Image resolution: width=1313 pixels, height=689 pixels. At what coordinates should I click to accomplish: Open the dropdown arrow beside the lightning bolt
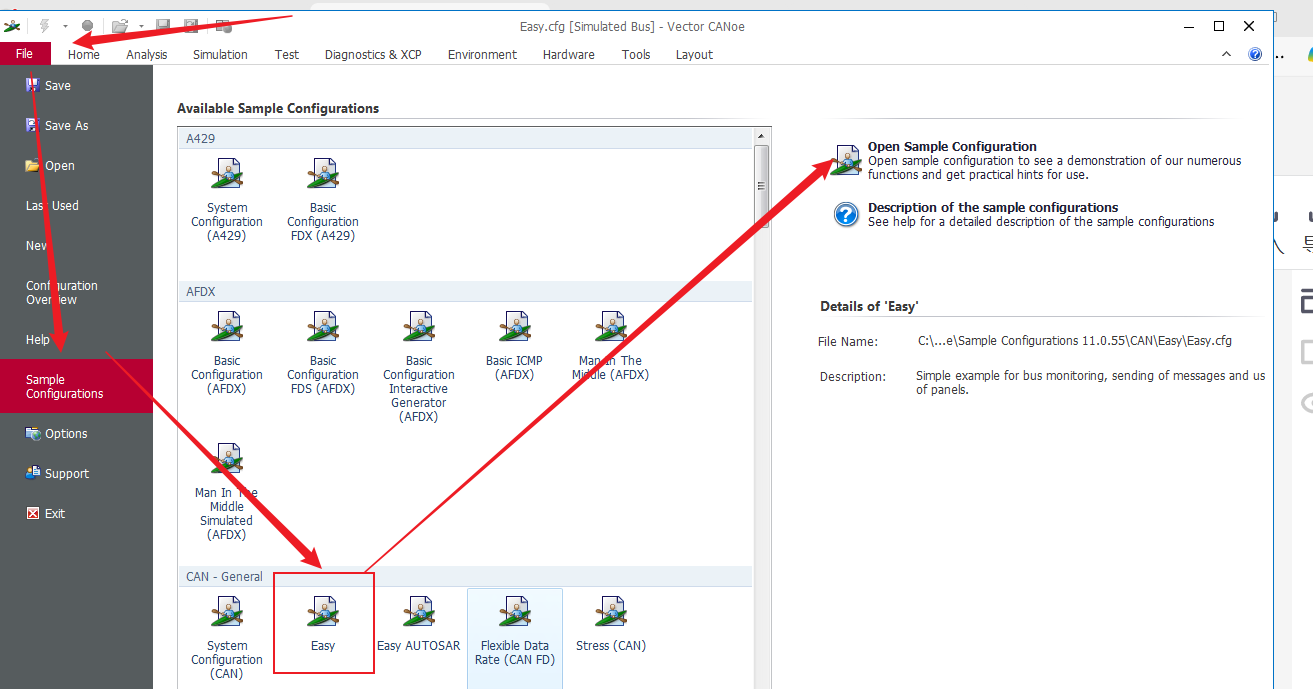pos(65,26)
